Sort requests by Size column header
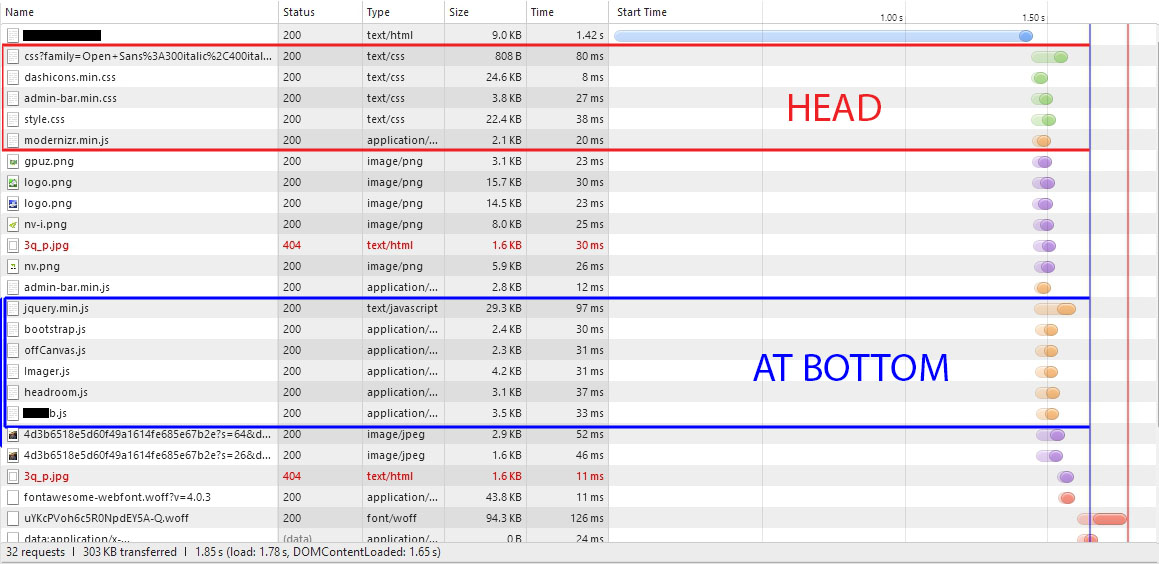Screen dimensions: 1159x564 coord(459,12)
